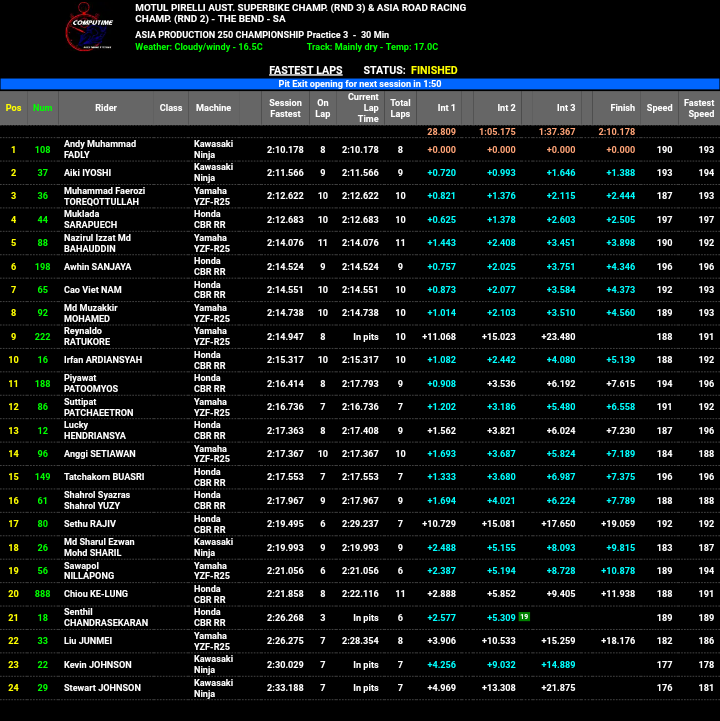The height and width of the screenshot is (721, 720).
Task: Select rider Chiou KE-LUNG
Action: (x=96, y=594)
